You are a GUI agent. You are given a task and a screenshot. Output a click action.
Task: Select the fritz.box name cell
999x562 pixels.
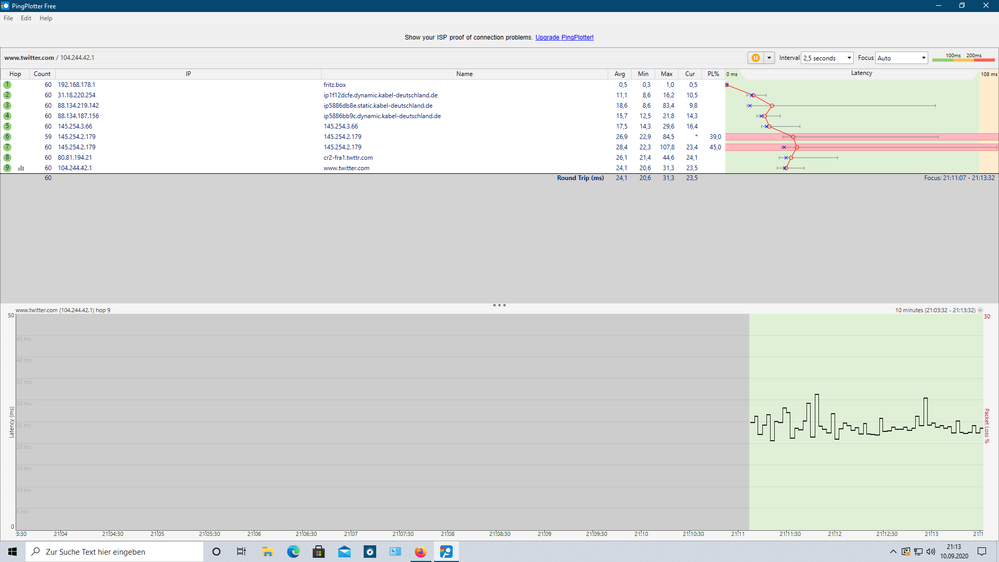coord(334,85)
